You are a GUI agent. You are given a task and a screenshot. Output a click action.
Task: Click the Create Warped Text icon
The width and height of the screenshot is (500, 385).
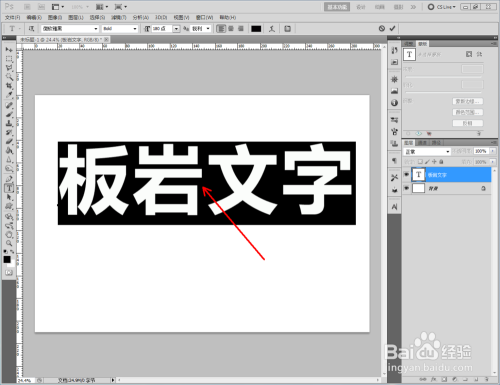click(272, 29)
